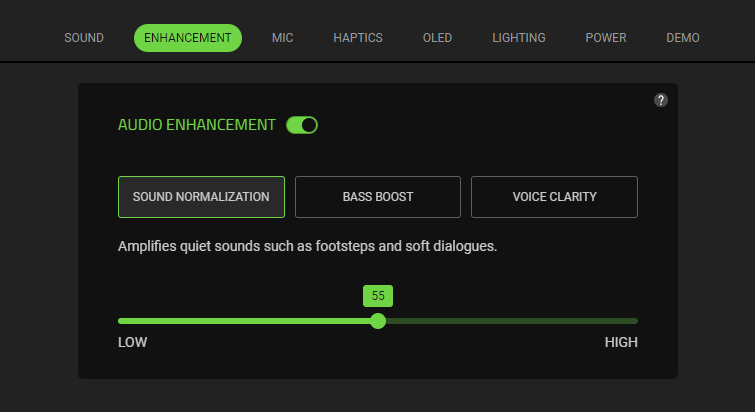Switch to the SOUND tab
The width and height of the screenshot is (755, 412).
[x=84, y=38]
